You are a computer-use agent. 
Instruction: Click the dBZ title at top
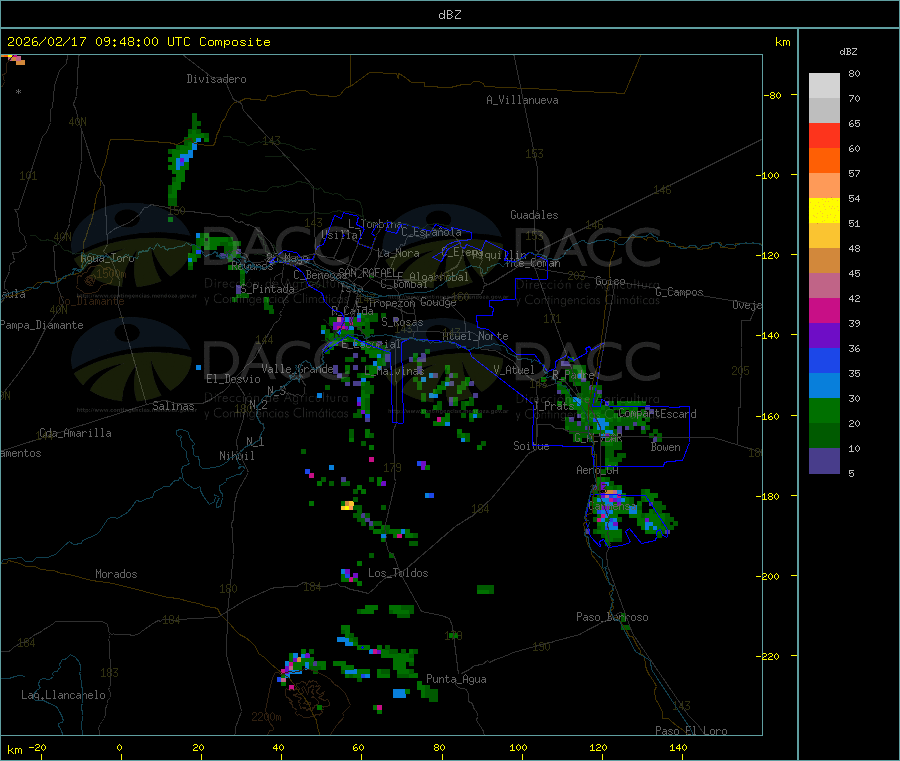coord(449,15)
